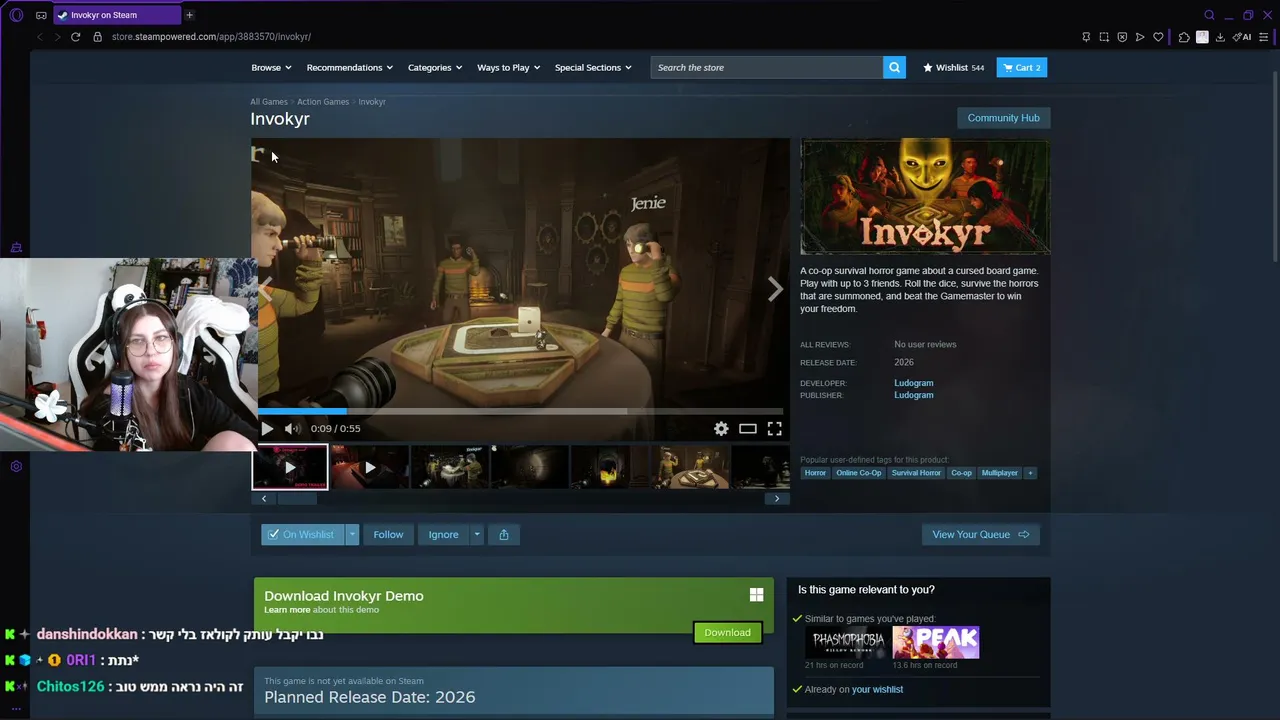Focus the Search the store field

coord(767,67)
